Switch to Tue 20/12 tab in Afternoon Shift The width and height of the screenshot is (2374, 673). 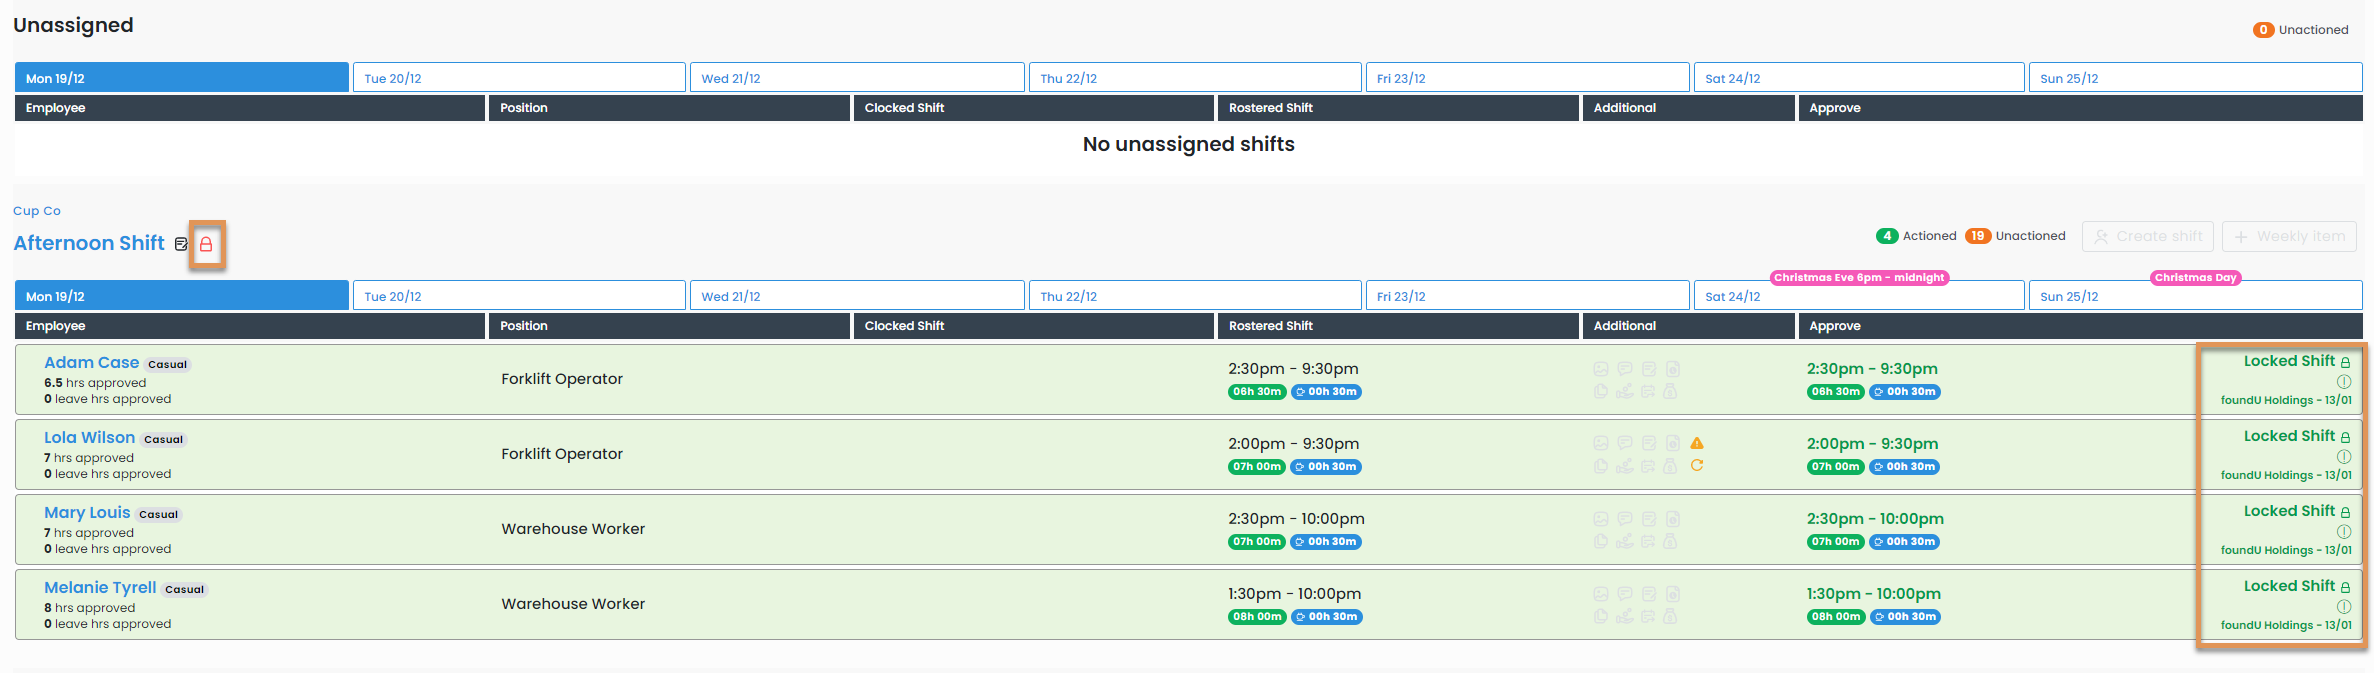(x=519, y=296)
